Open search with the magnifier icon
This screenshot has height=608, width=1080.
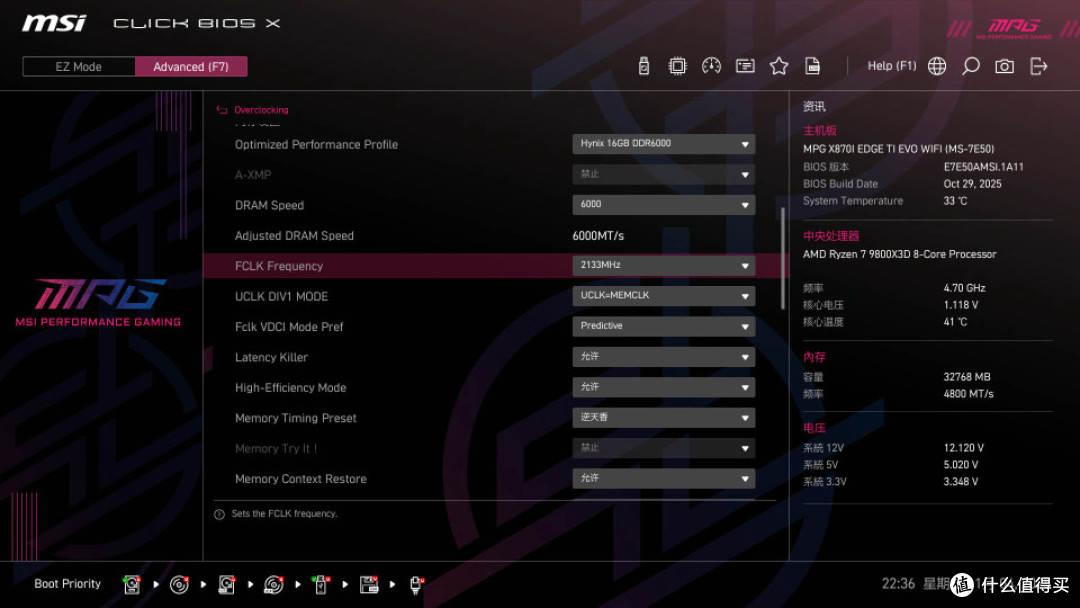[x=970, y=66]
